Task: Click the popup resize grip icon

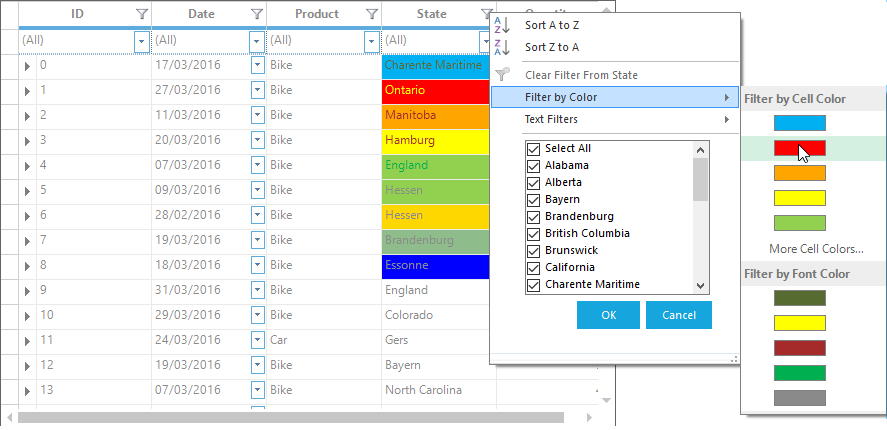Action: [x=734, y=359]
